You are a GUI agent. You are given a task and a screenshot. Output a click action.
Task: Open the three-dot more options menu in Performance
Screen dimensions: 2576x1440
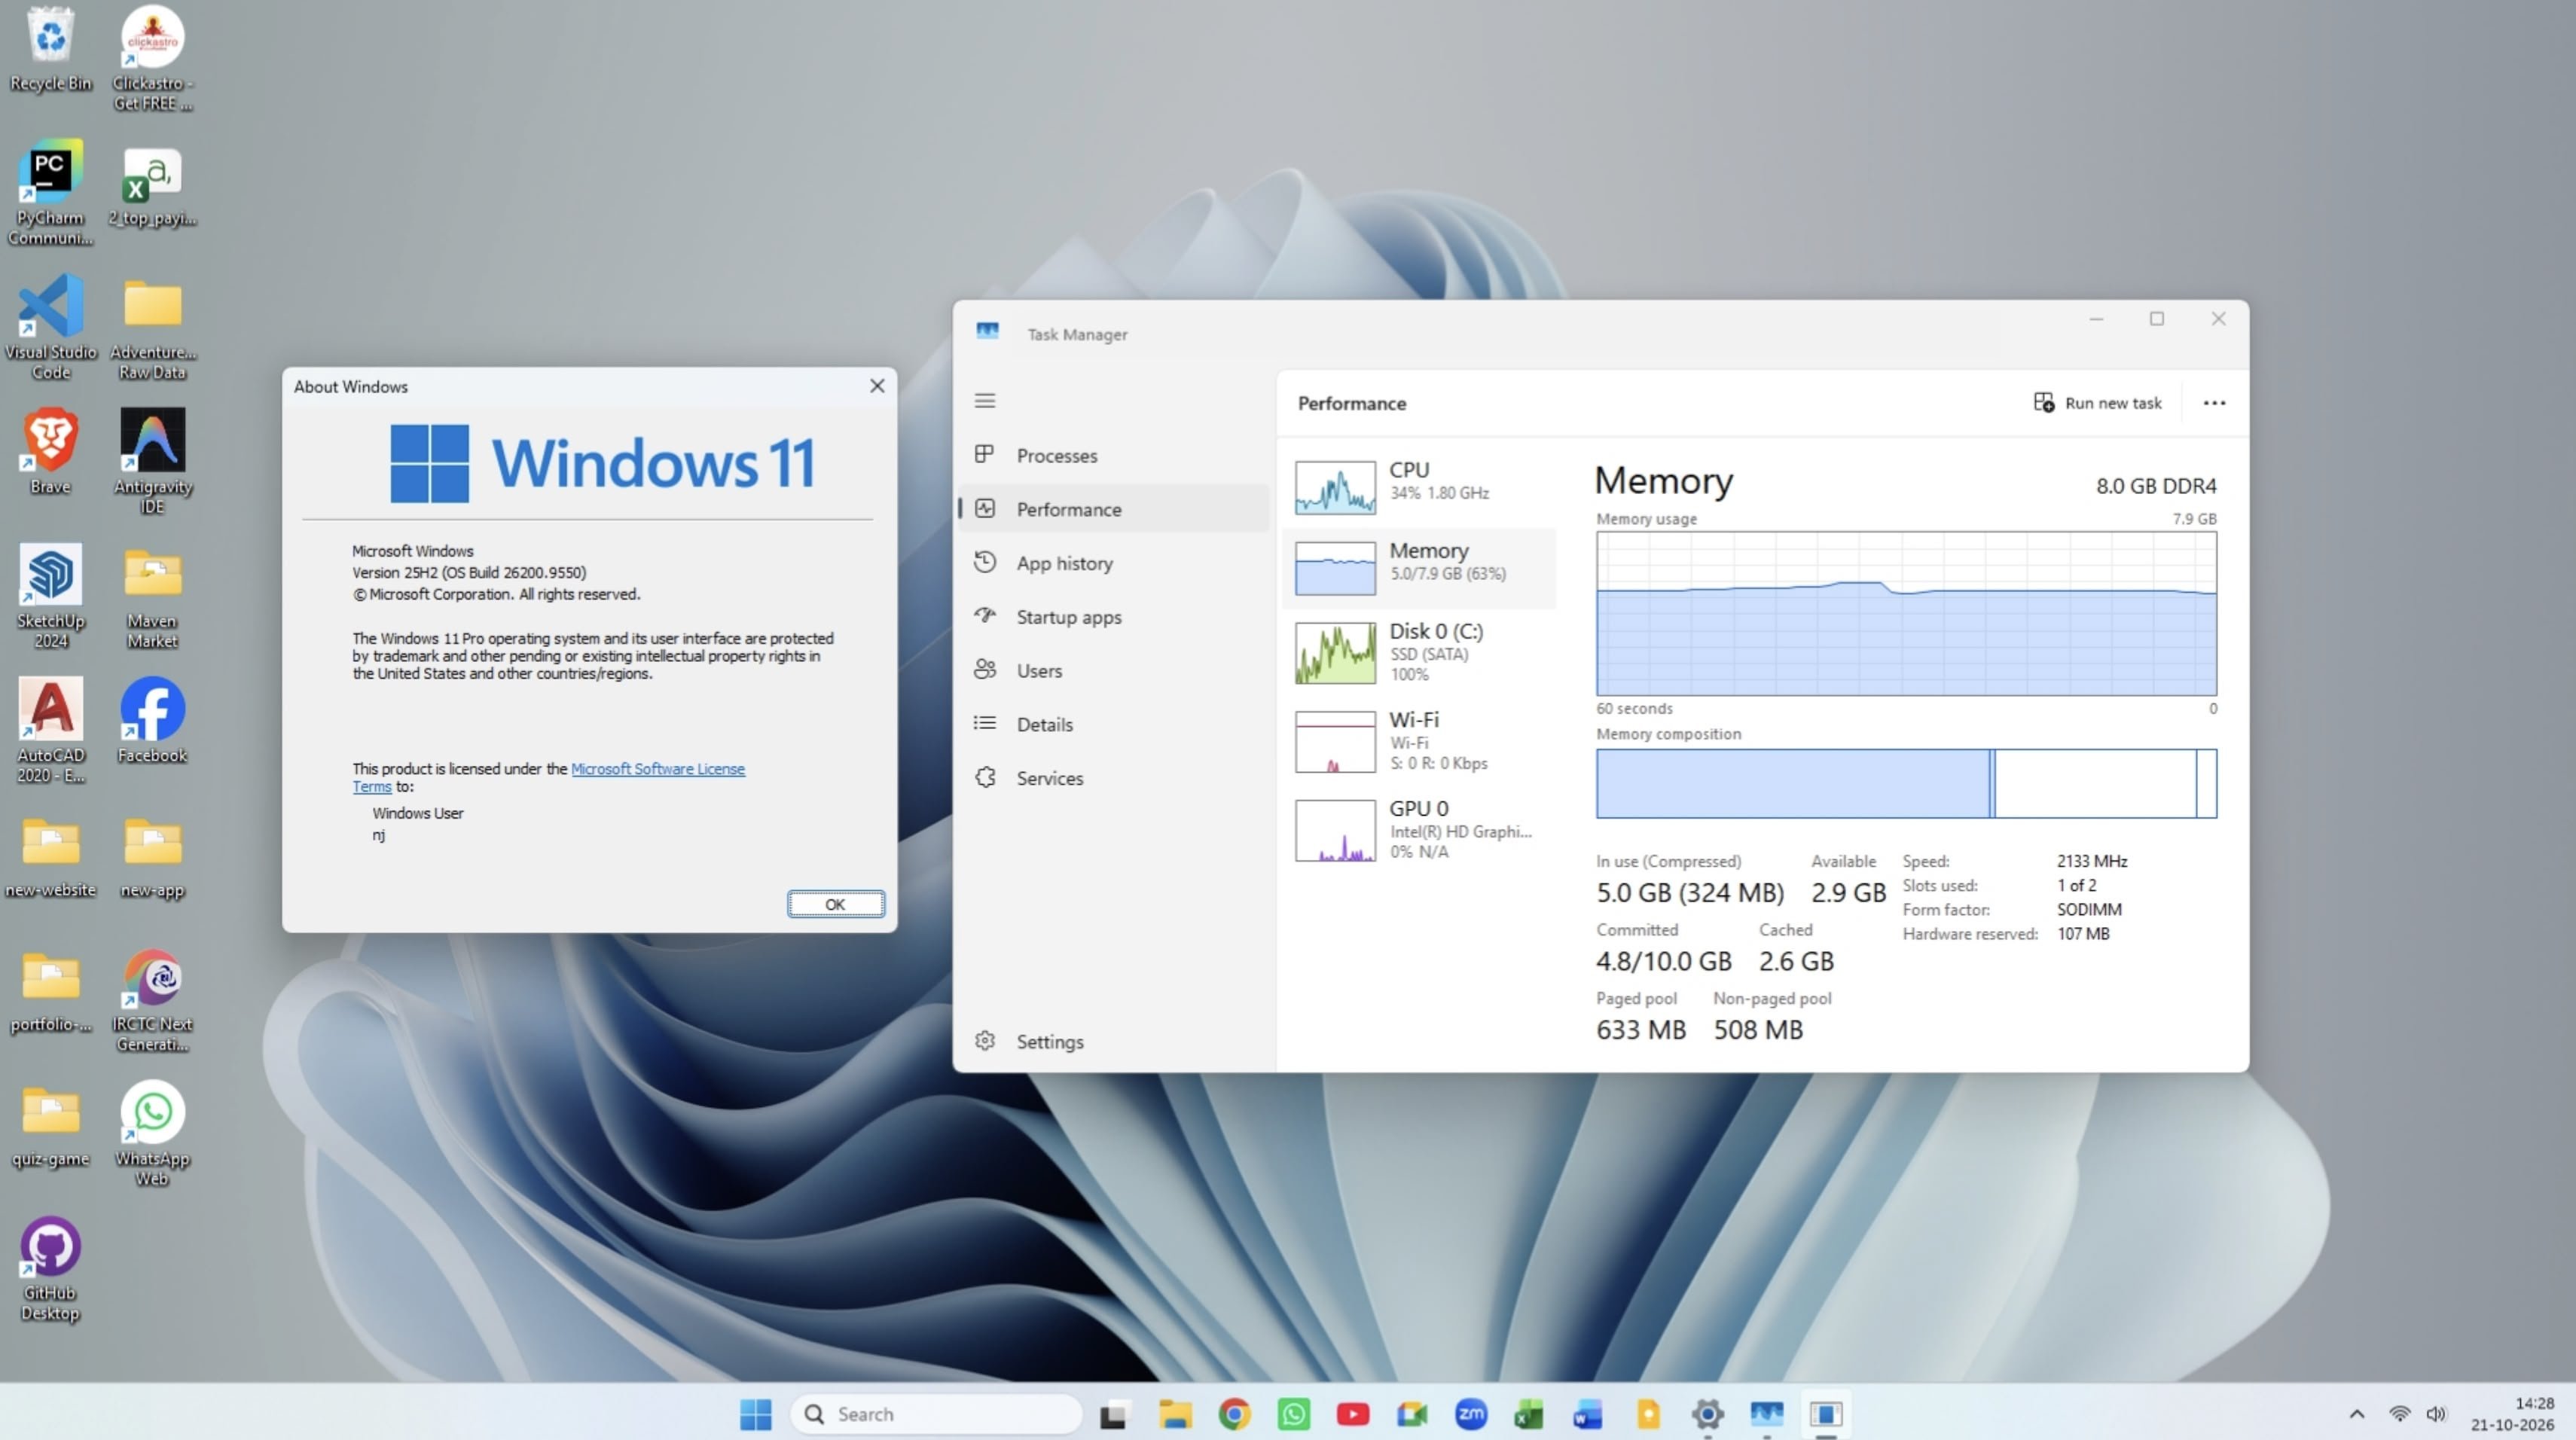pyautogui.click(x=2214, y=403)
